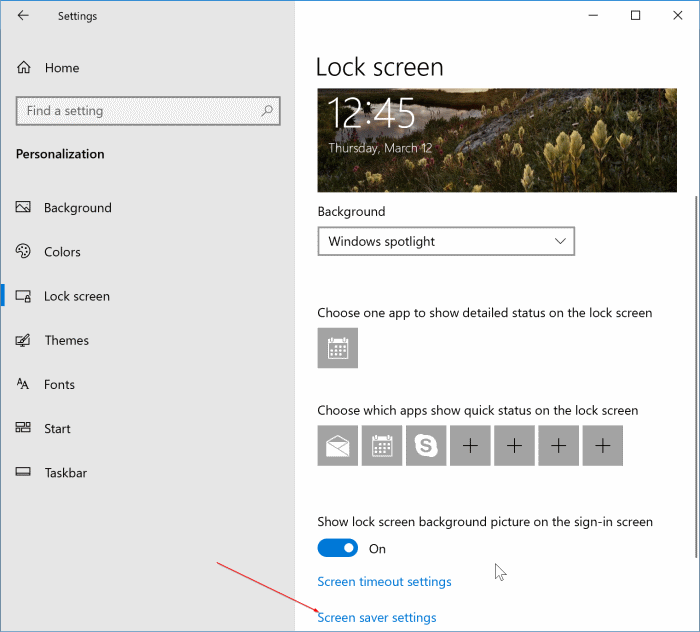Go back with the Settings back arrow
Image resolution: width=700 pixels, height=632 pixels.
click(x=23, y=16)
